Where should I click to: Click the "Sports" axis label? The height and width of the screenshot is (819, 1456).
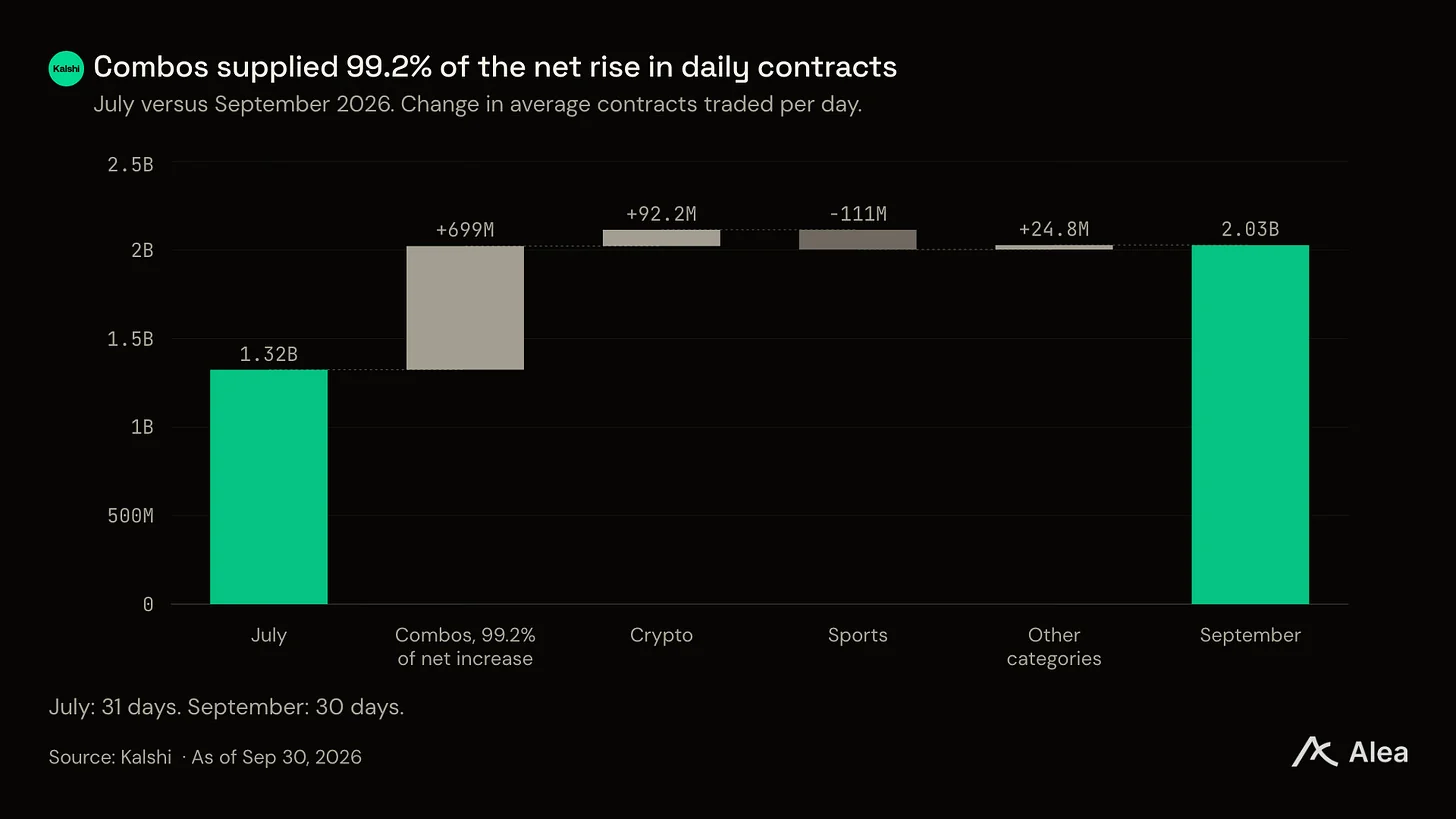(x=857, y=635)
